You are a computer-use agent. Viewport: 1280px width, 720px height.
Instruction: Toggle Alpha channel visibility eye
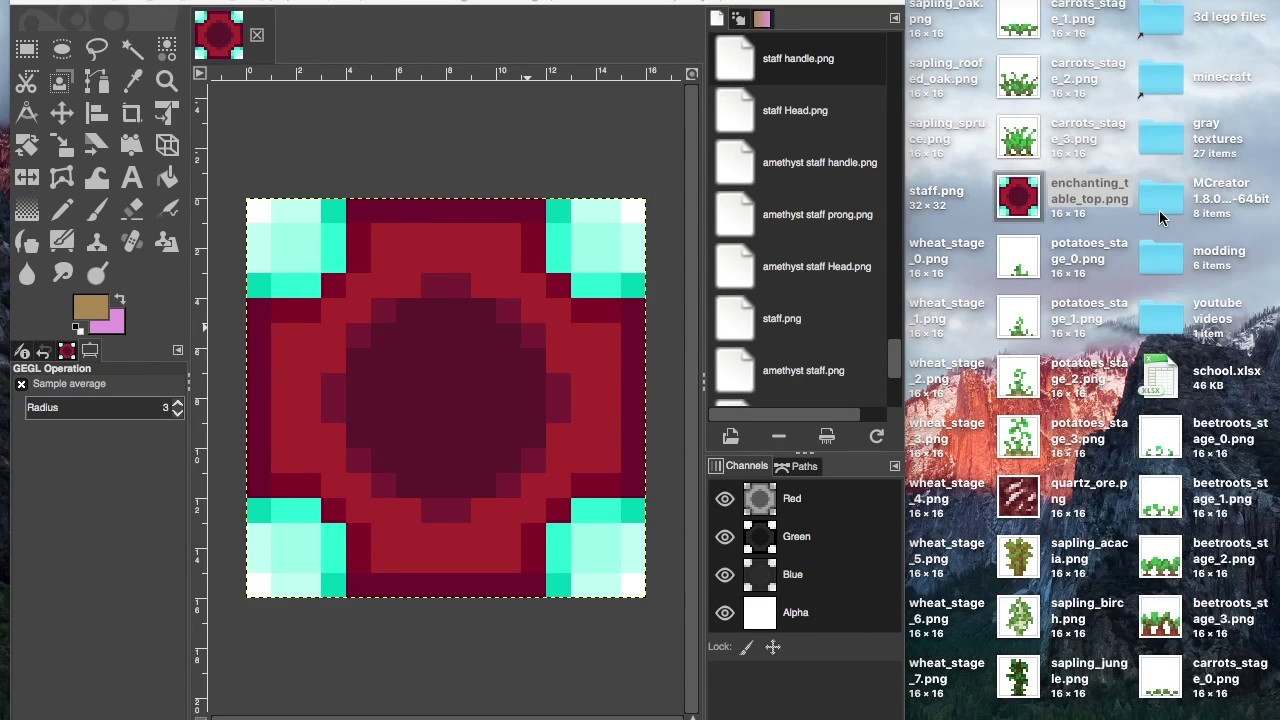[725, 613]
